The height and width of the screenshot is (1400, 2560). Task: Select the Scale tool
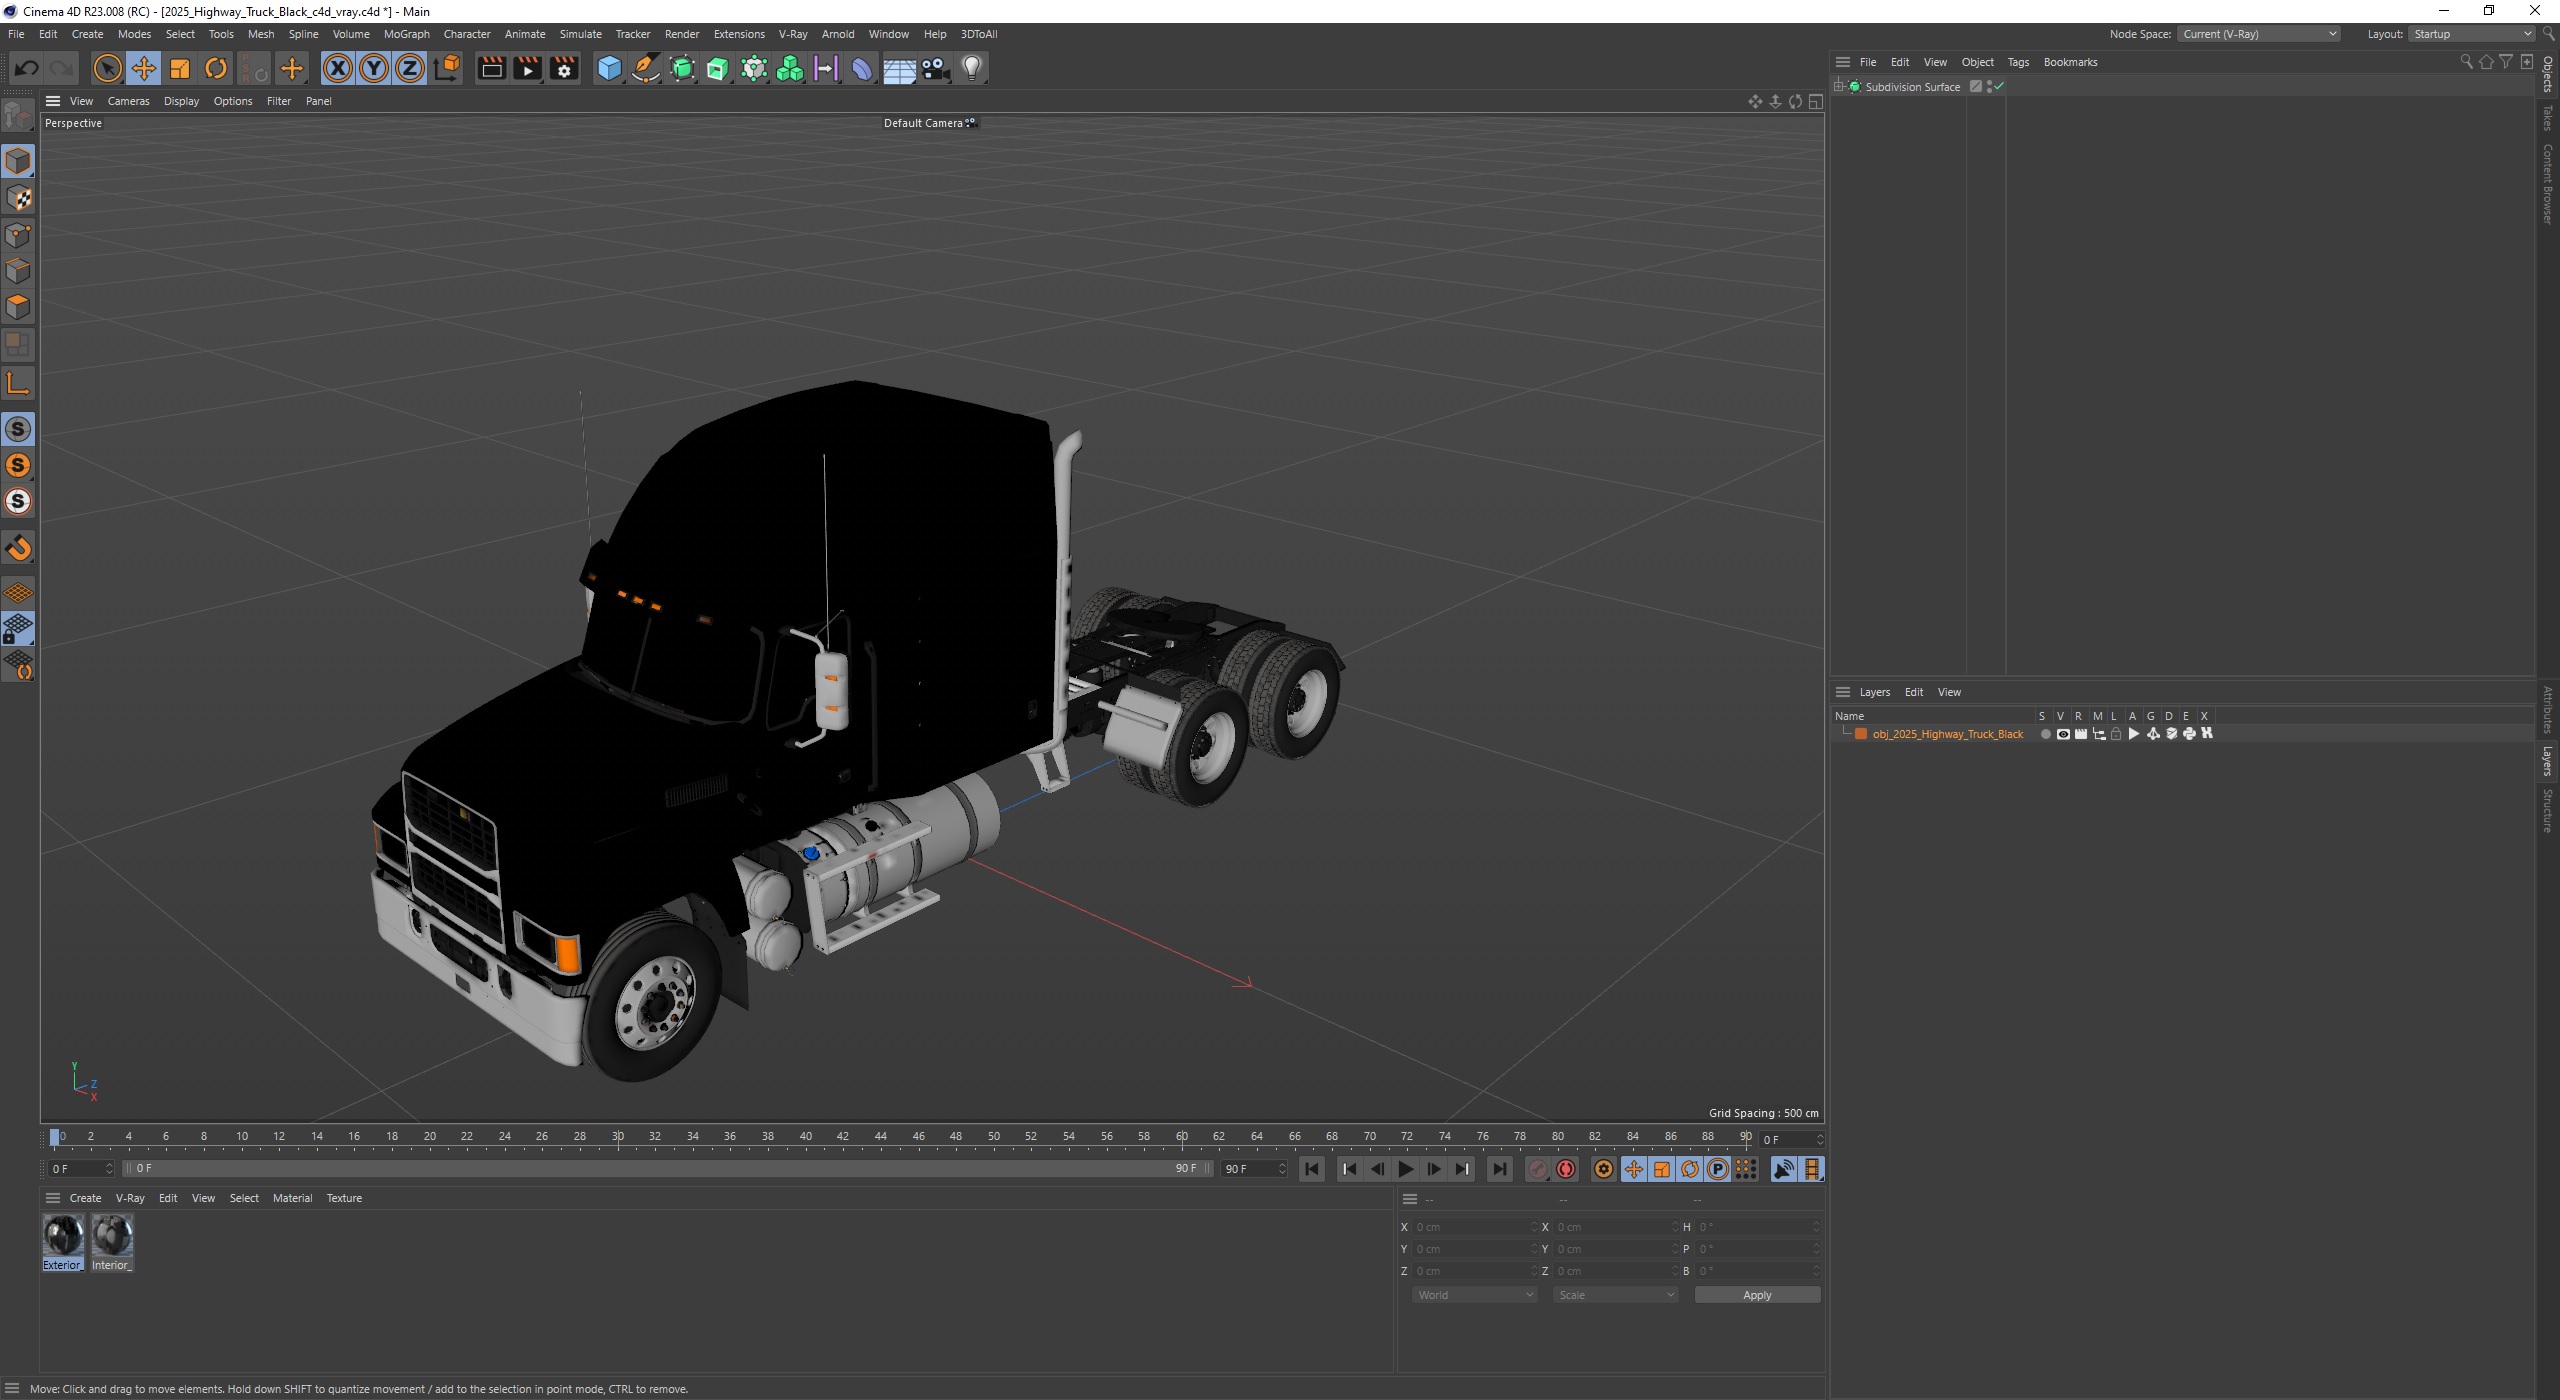[180, 68]
